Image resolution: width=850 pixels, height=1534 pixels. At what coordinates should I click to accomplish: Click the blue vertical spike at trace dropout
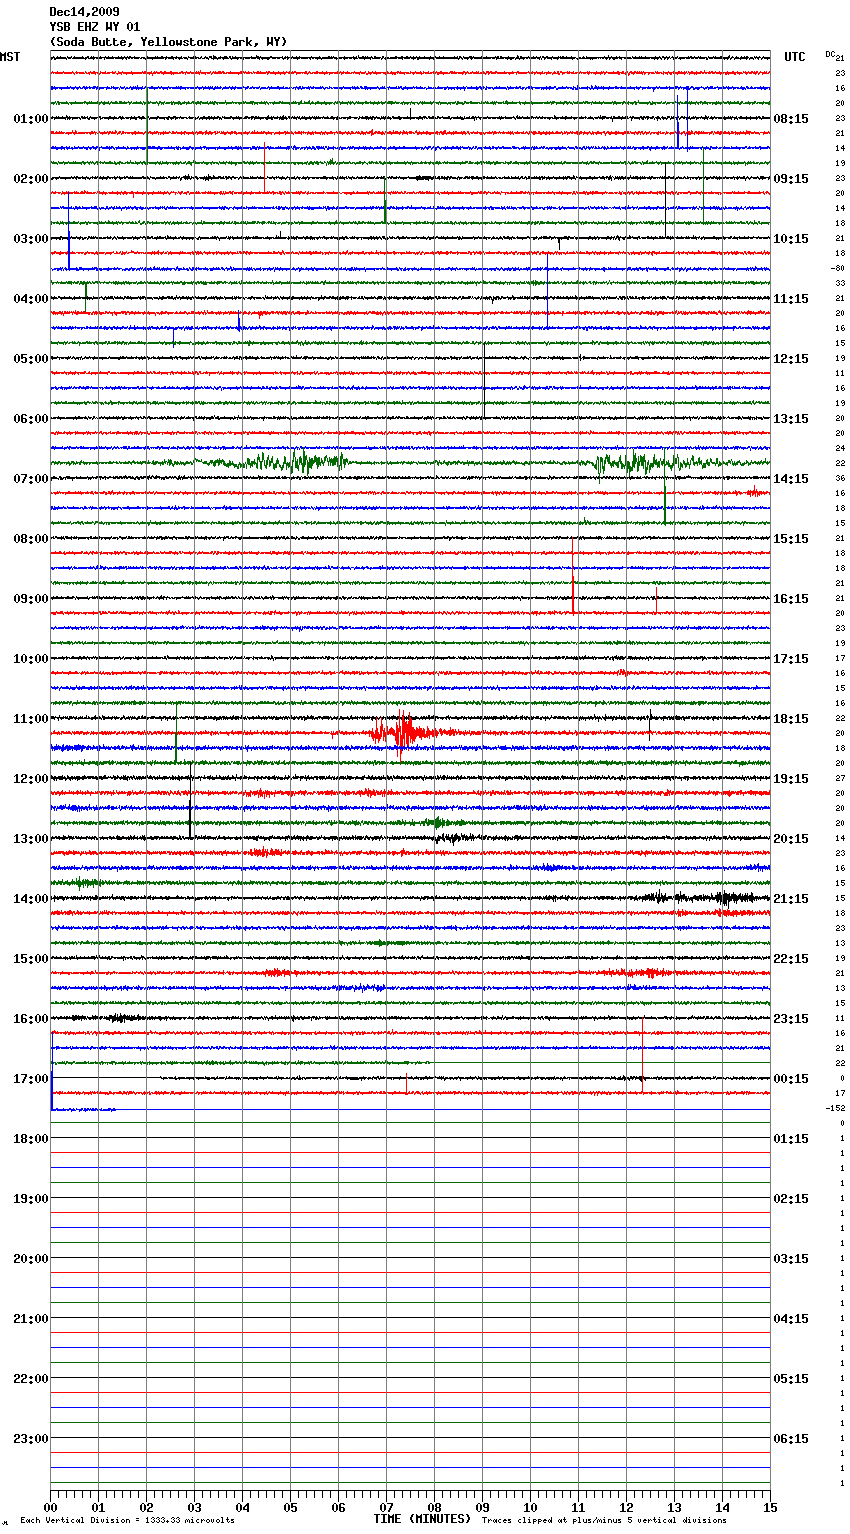coord(52,1070)
